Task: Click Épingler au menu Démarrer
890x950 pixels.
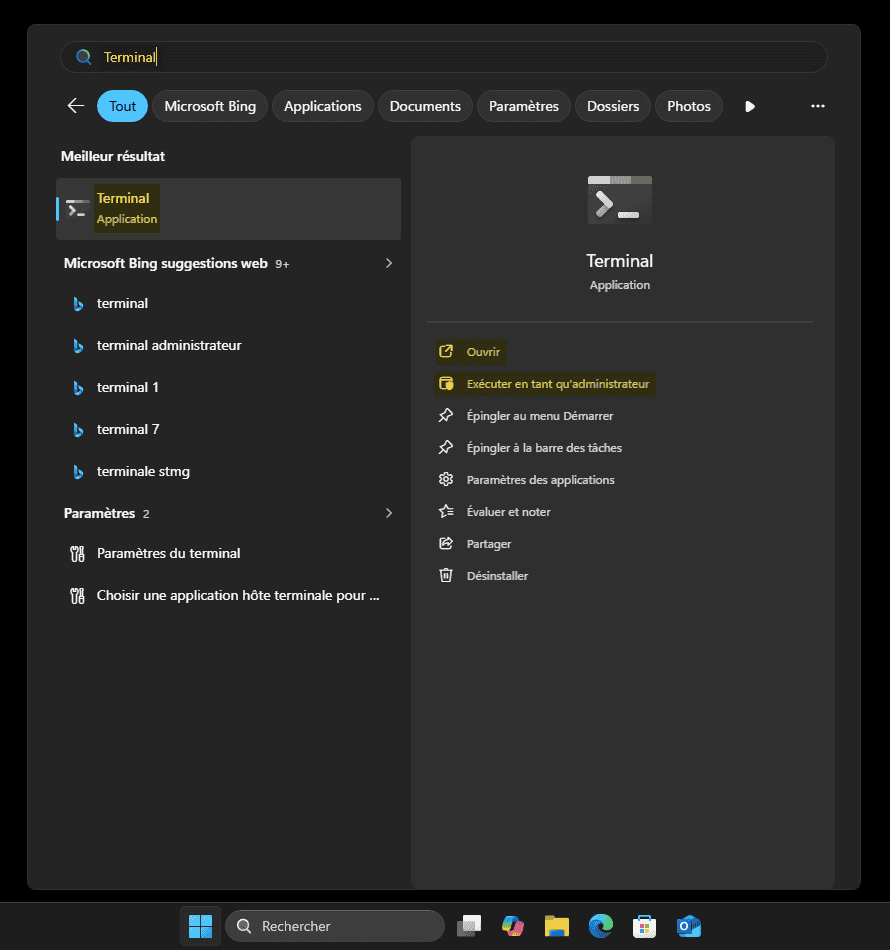Action: coord(526,416)
